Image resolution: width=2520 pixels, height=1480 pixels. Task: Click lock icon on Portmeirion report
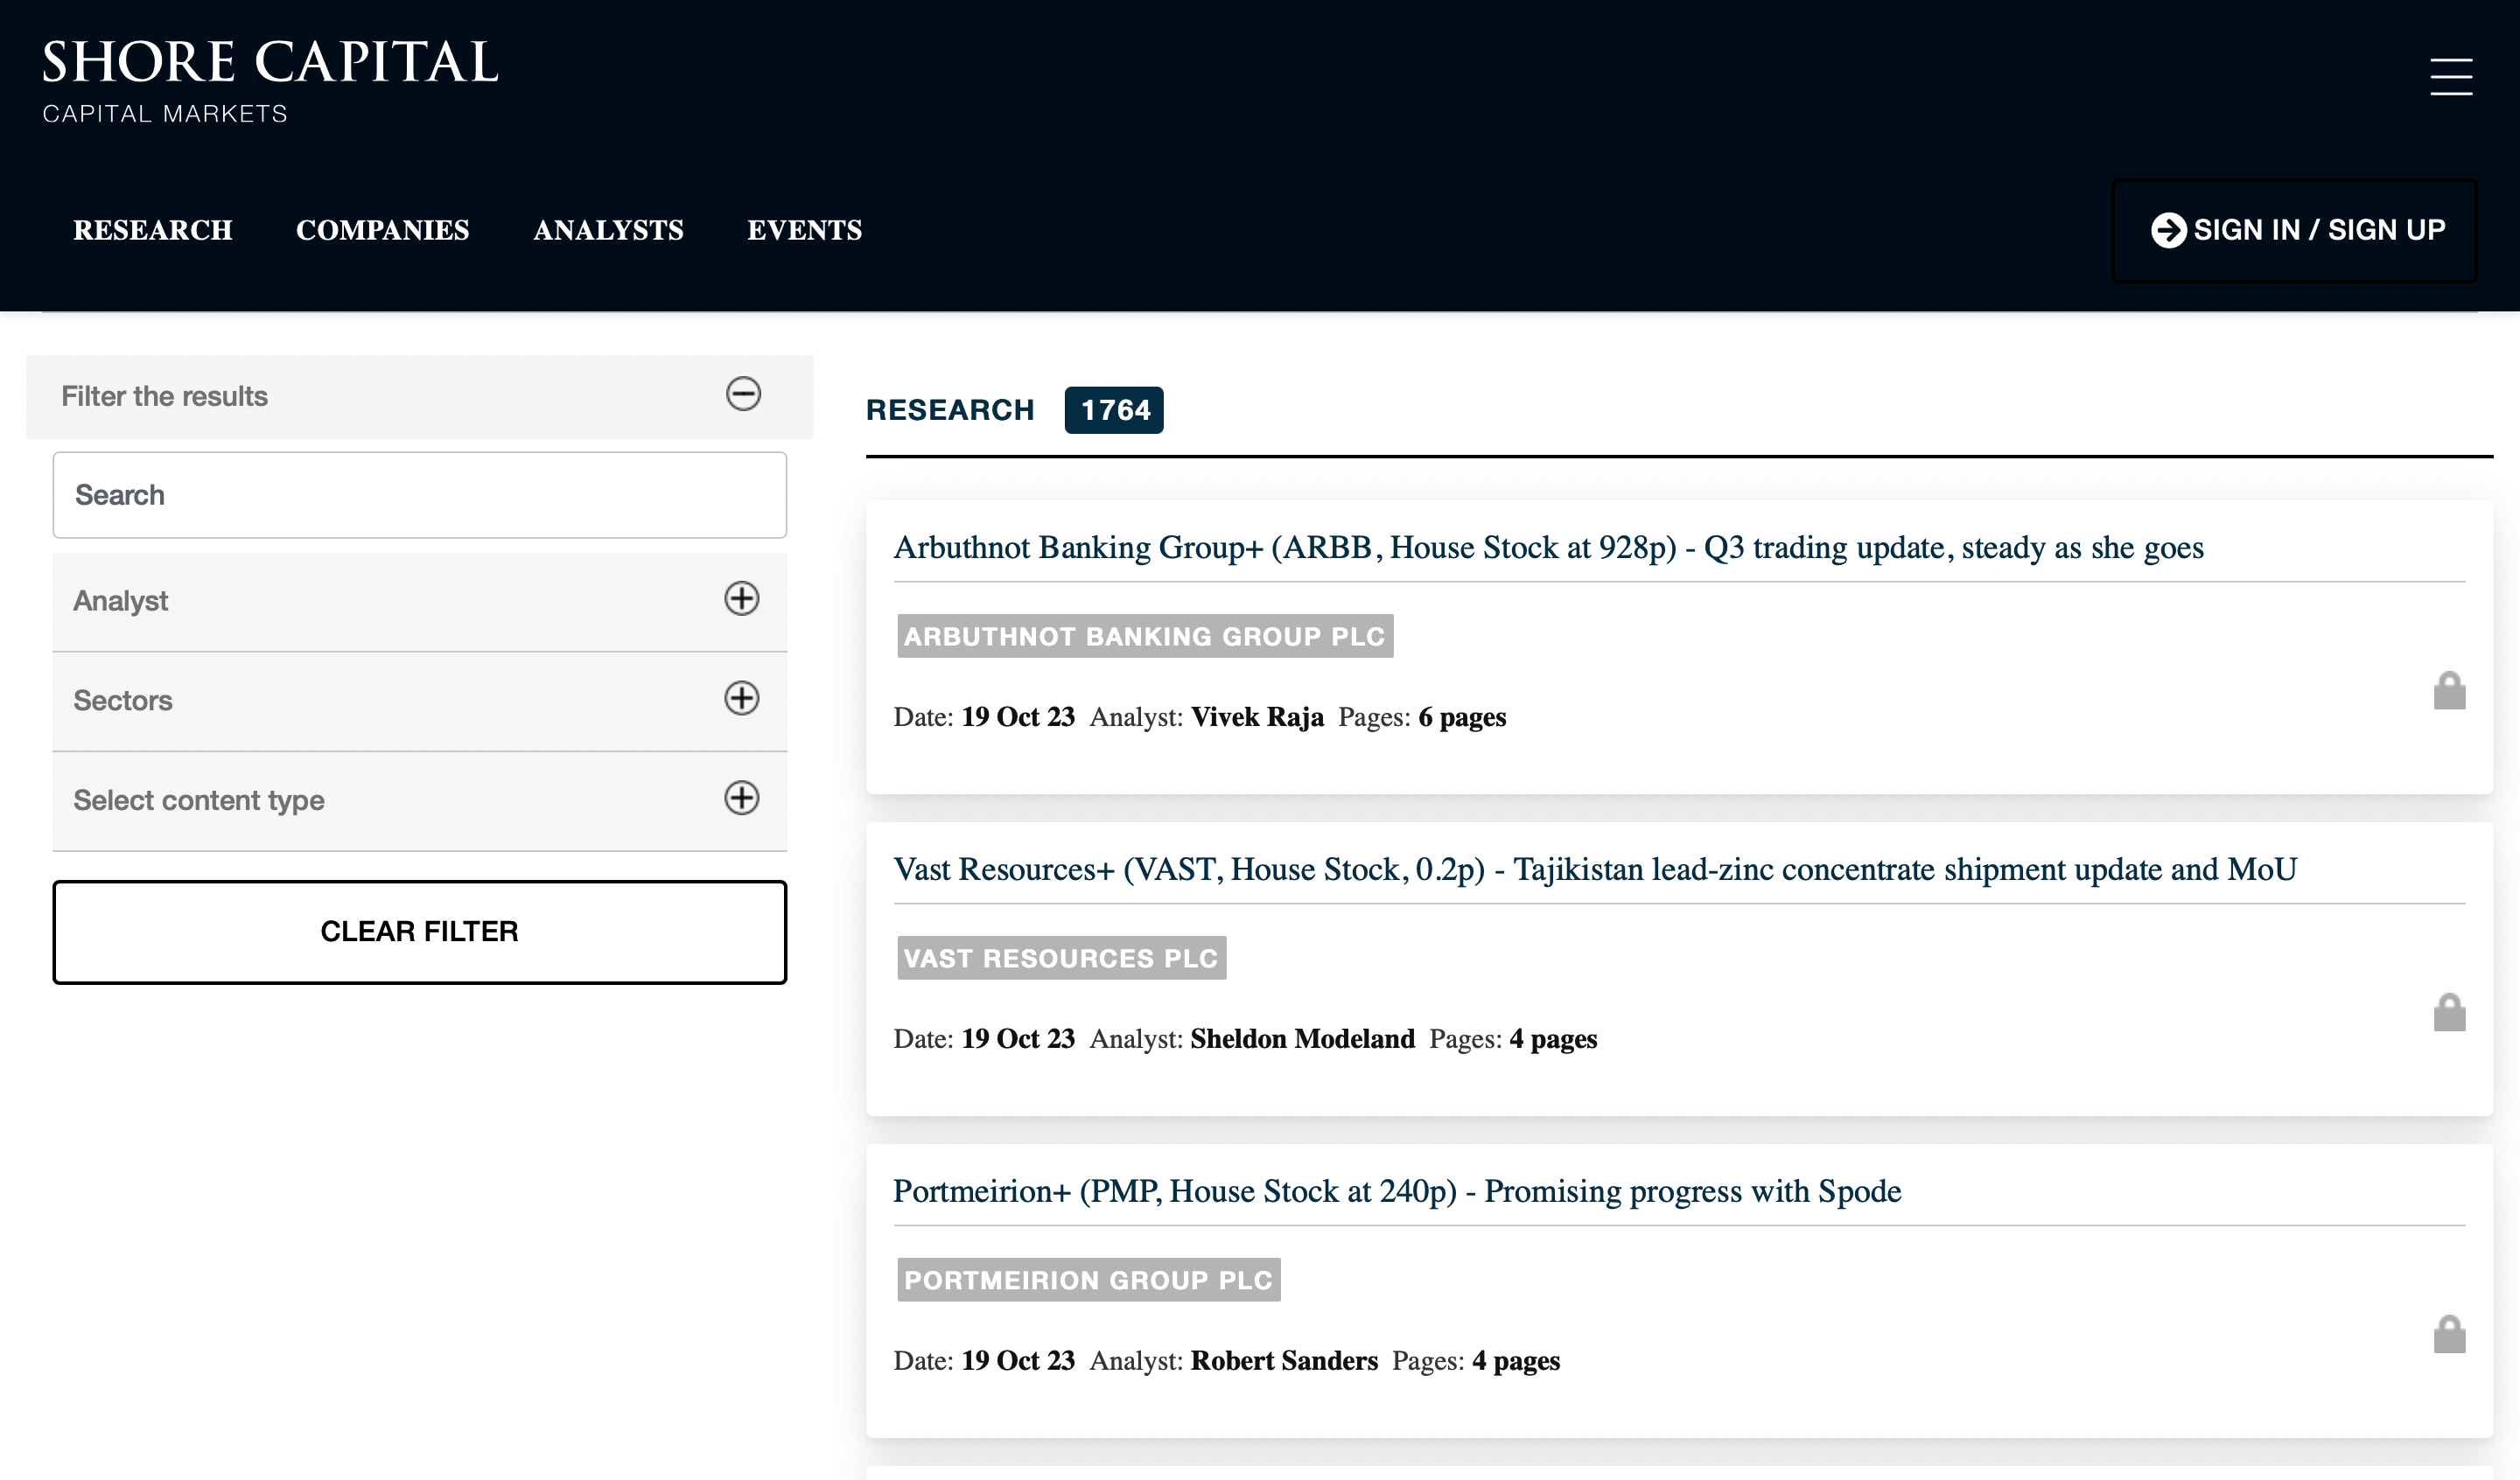tap(2449, 1335)
